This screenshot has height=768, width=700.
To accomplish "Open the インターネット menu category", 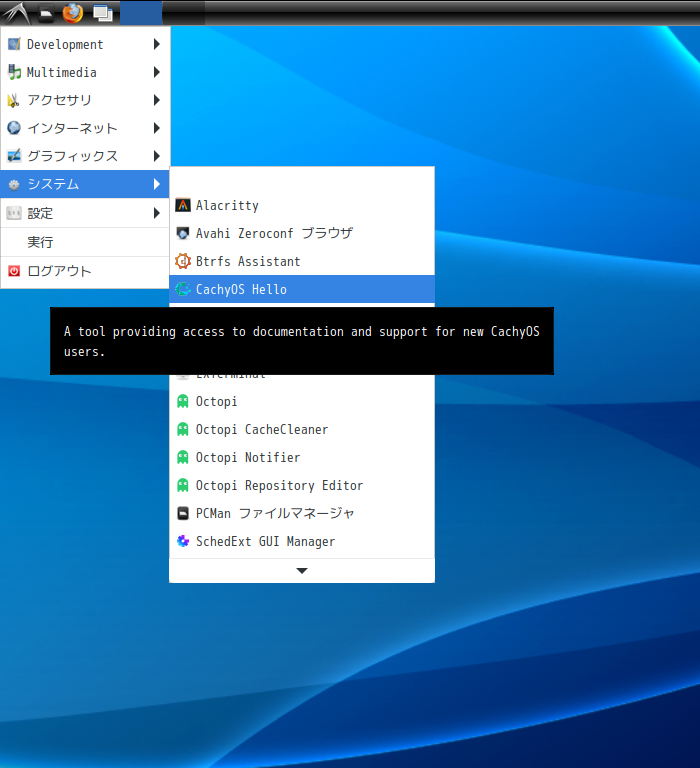I will point(85,128).
